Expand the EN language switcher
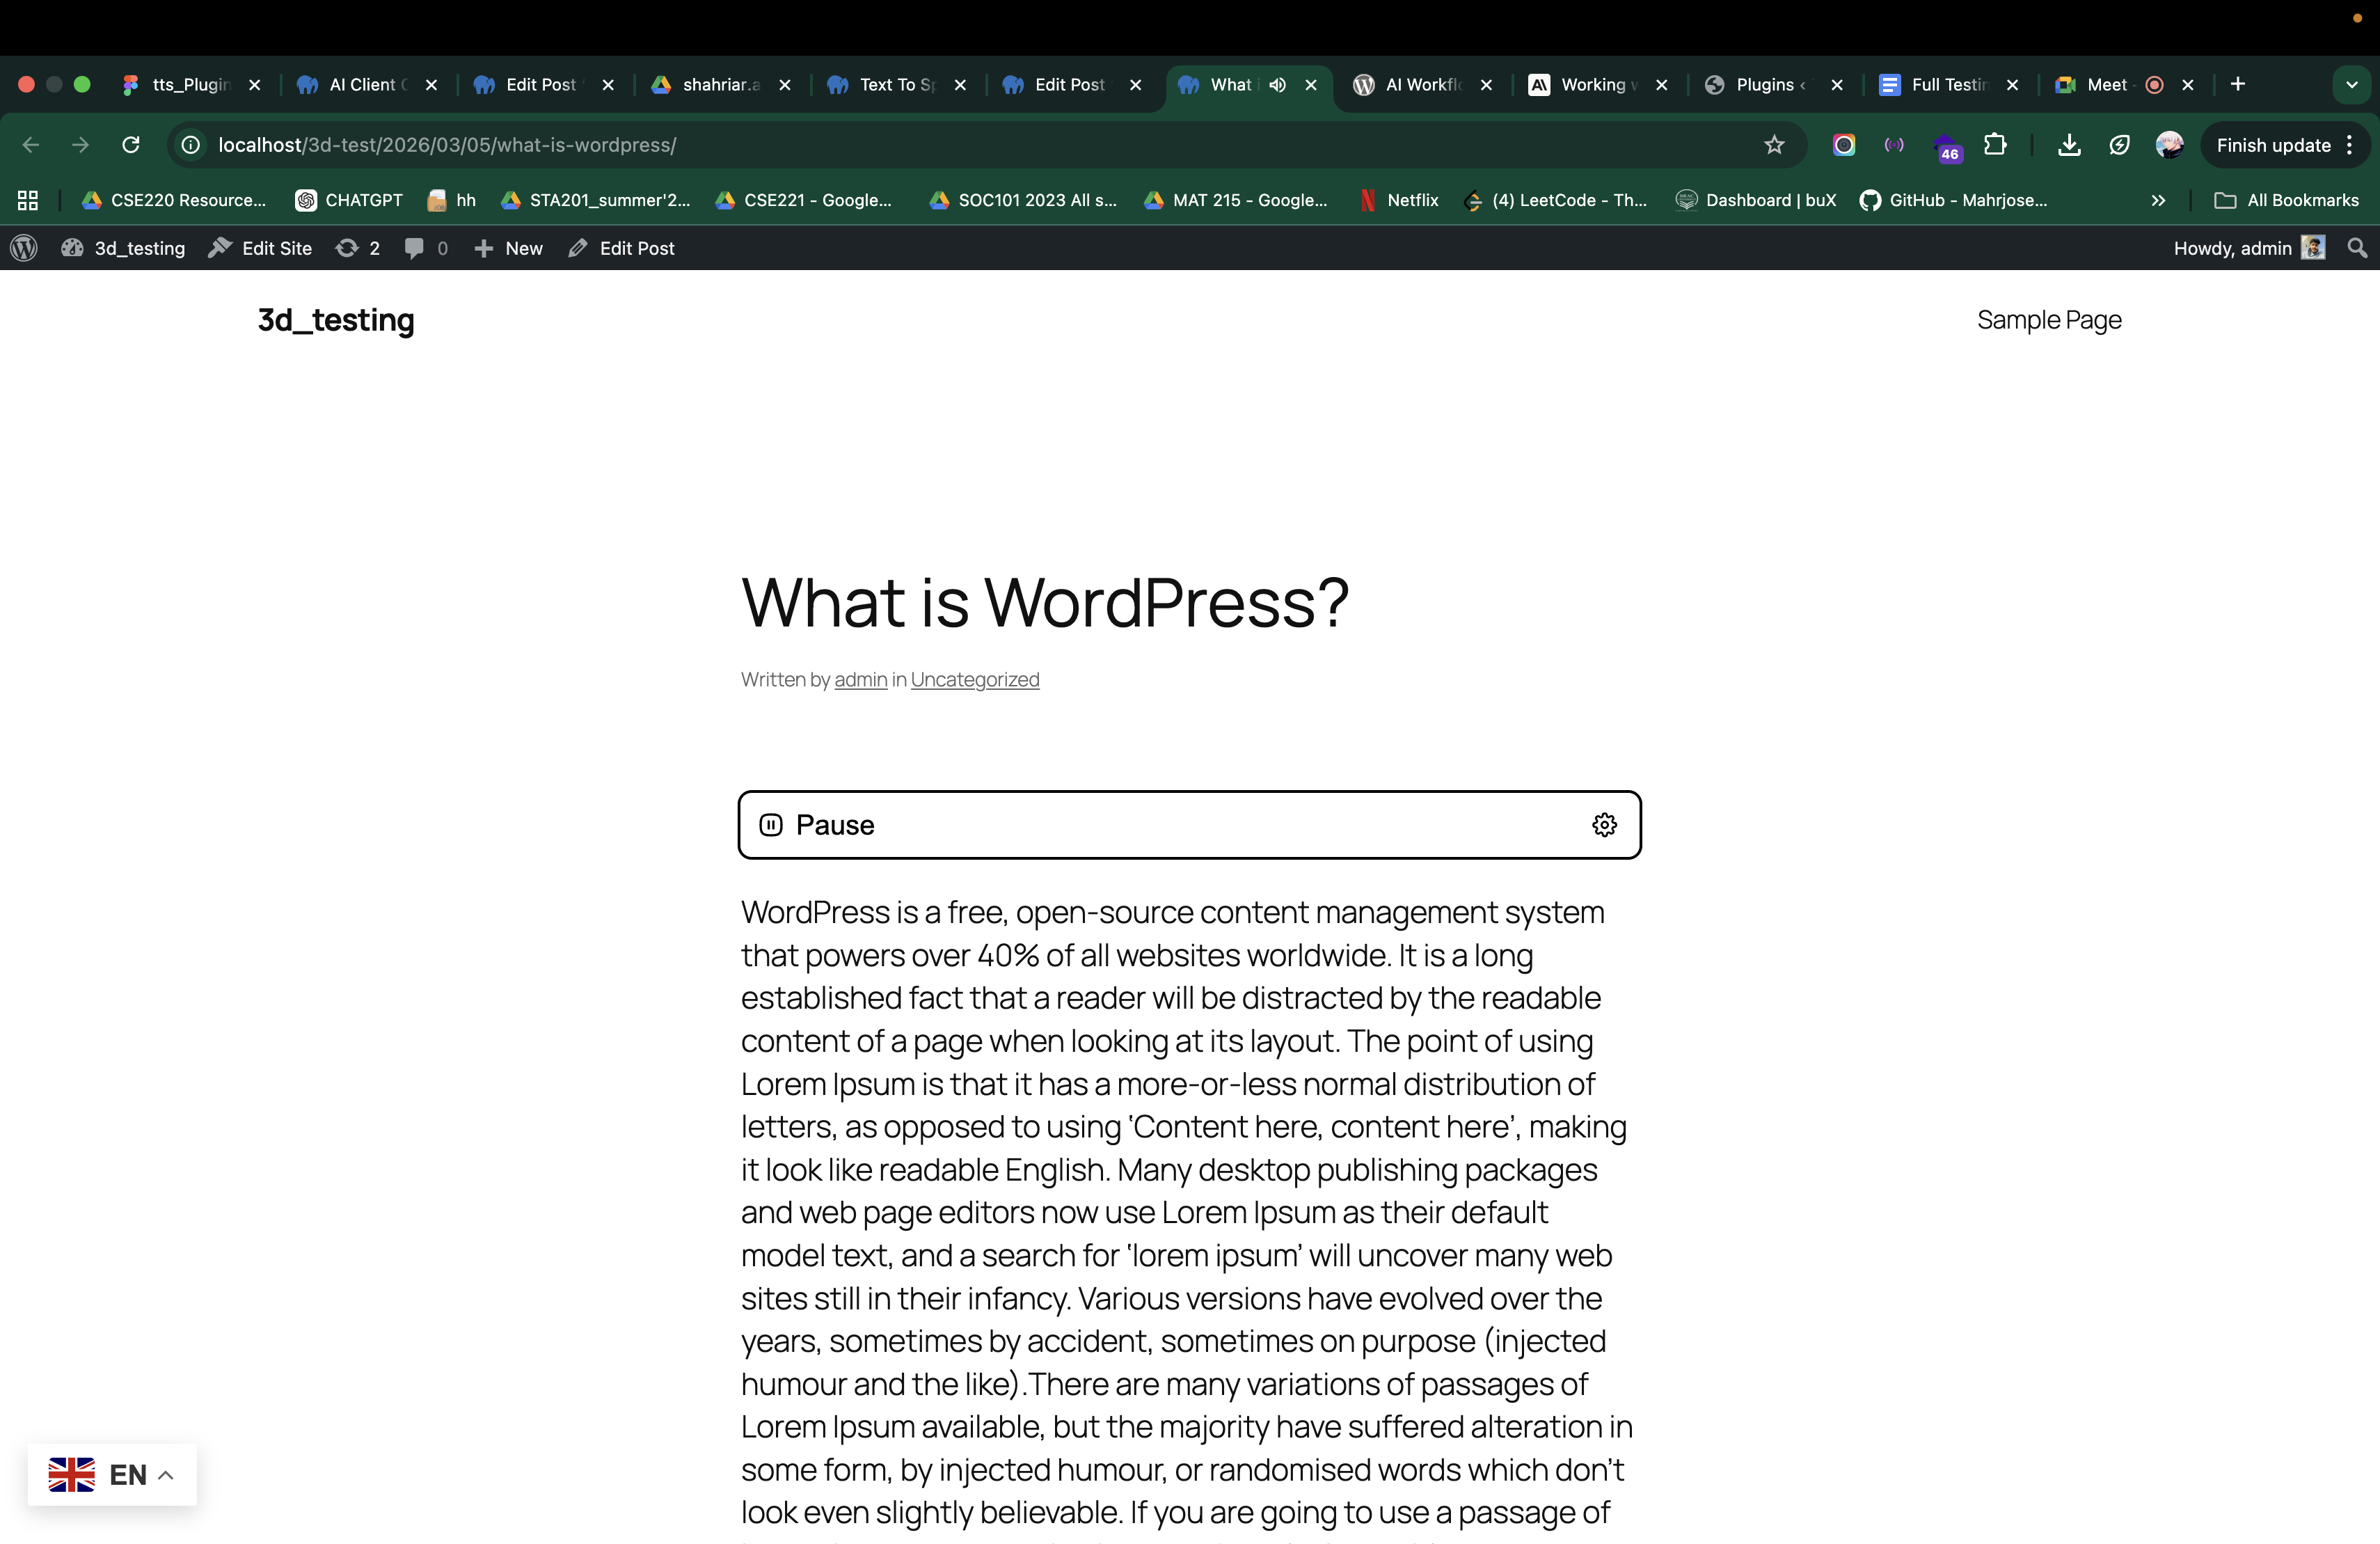 (111, 1474)
